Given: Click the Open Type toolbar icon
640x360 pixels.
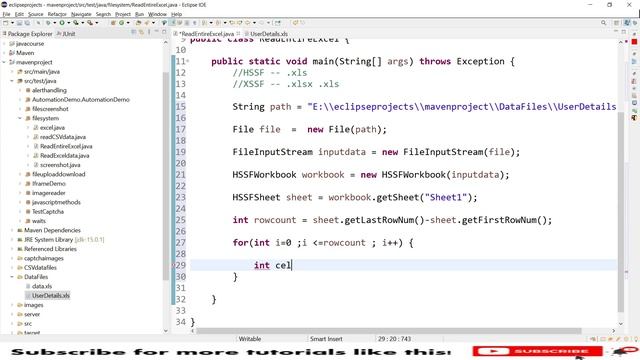Looking at the screenshot, I should point(138,23).
